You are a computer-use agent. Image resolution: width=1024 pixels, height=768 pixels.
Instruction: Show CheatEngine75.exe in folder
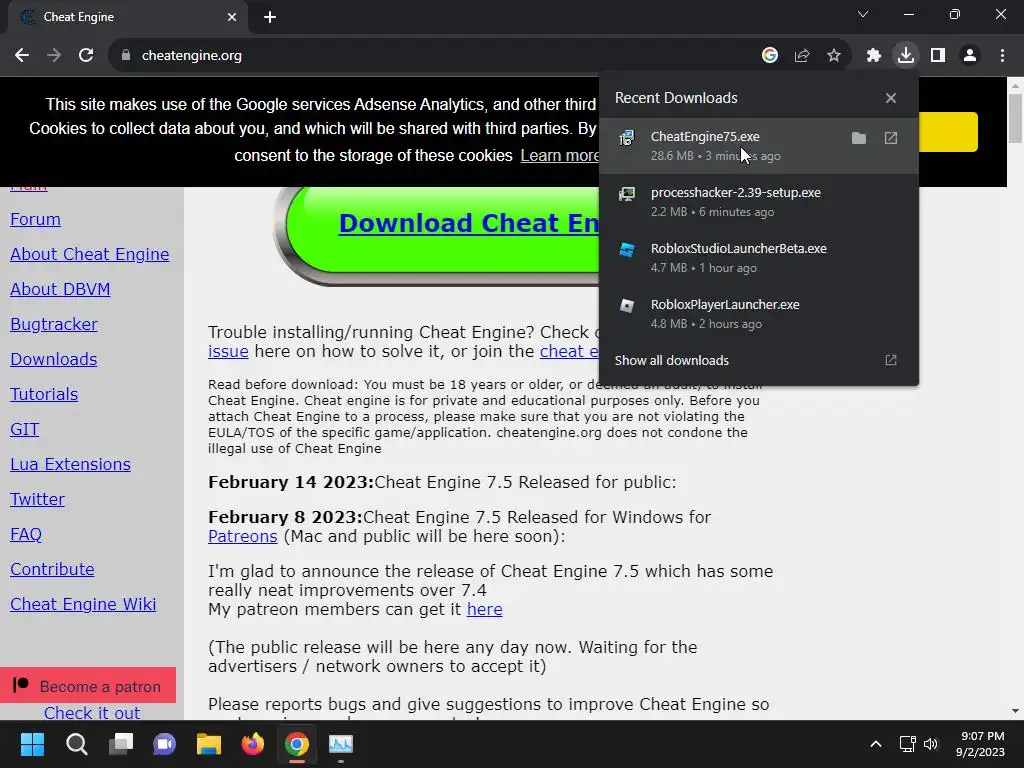(859, 138)
